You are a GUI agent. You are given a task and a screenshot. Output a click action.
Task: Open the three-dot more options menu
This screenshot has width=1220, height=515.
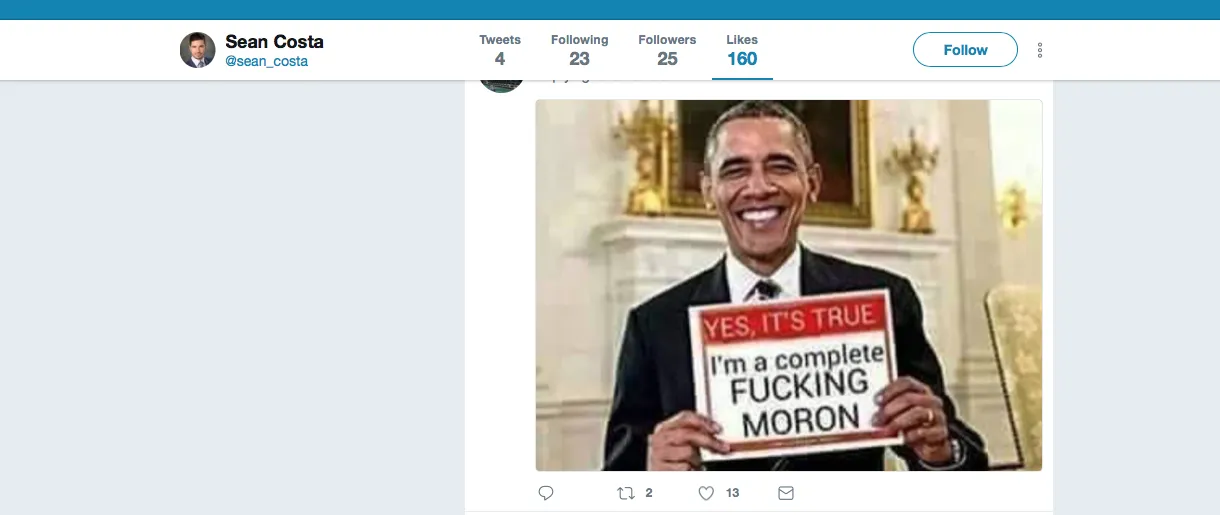(x=1040, y=50)
